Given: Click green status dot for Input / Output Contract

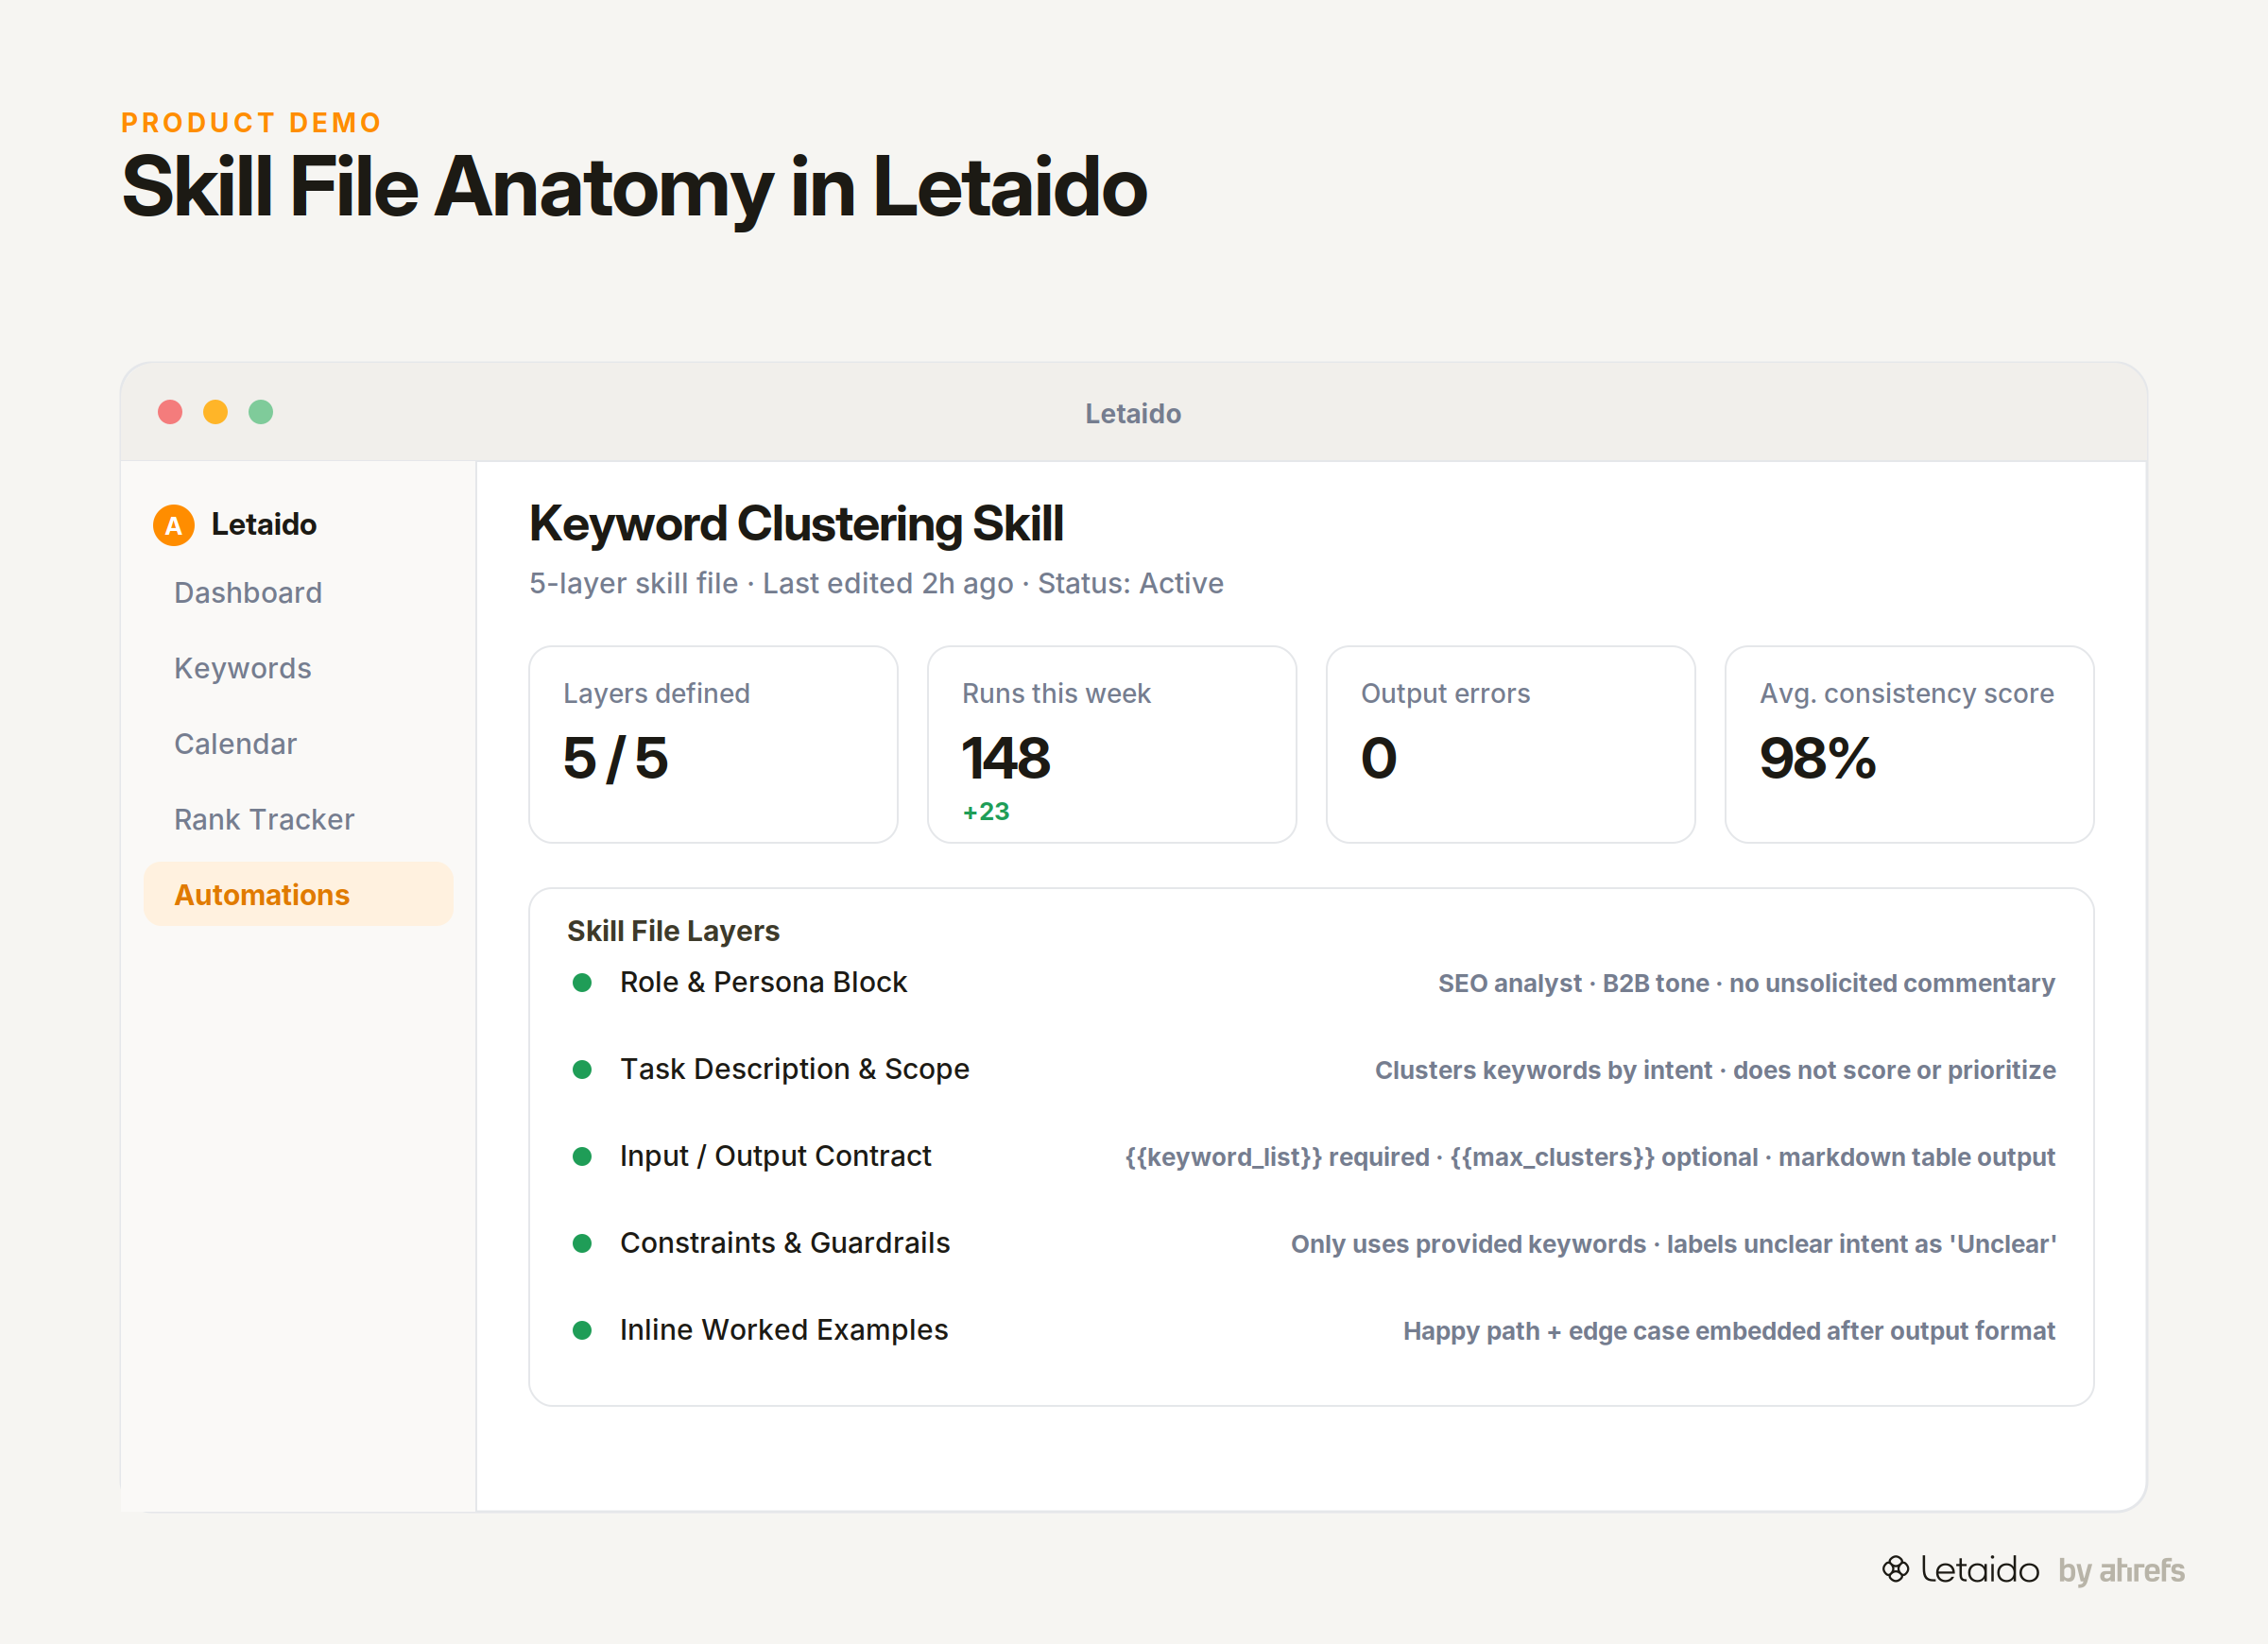Looking at the screenshot, I should (x=582, y=1157).
